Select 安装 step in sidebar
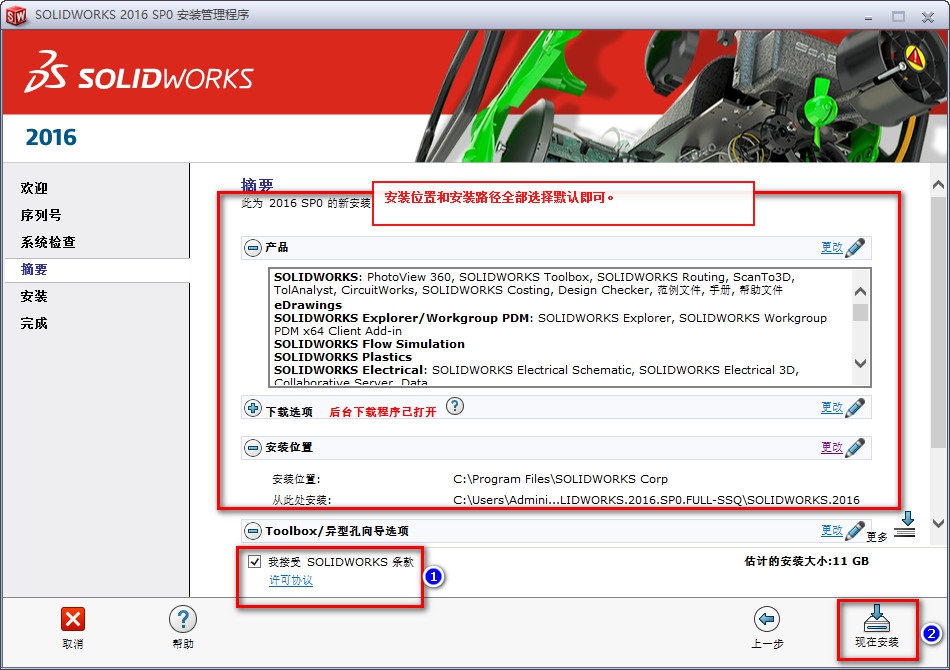The image size is (950, 670). pyautogui.click(x=34, y=296)
